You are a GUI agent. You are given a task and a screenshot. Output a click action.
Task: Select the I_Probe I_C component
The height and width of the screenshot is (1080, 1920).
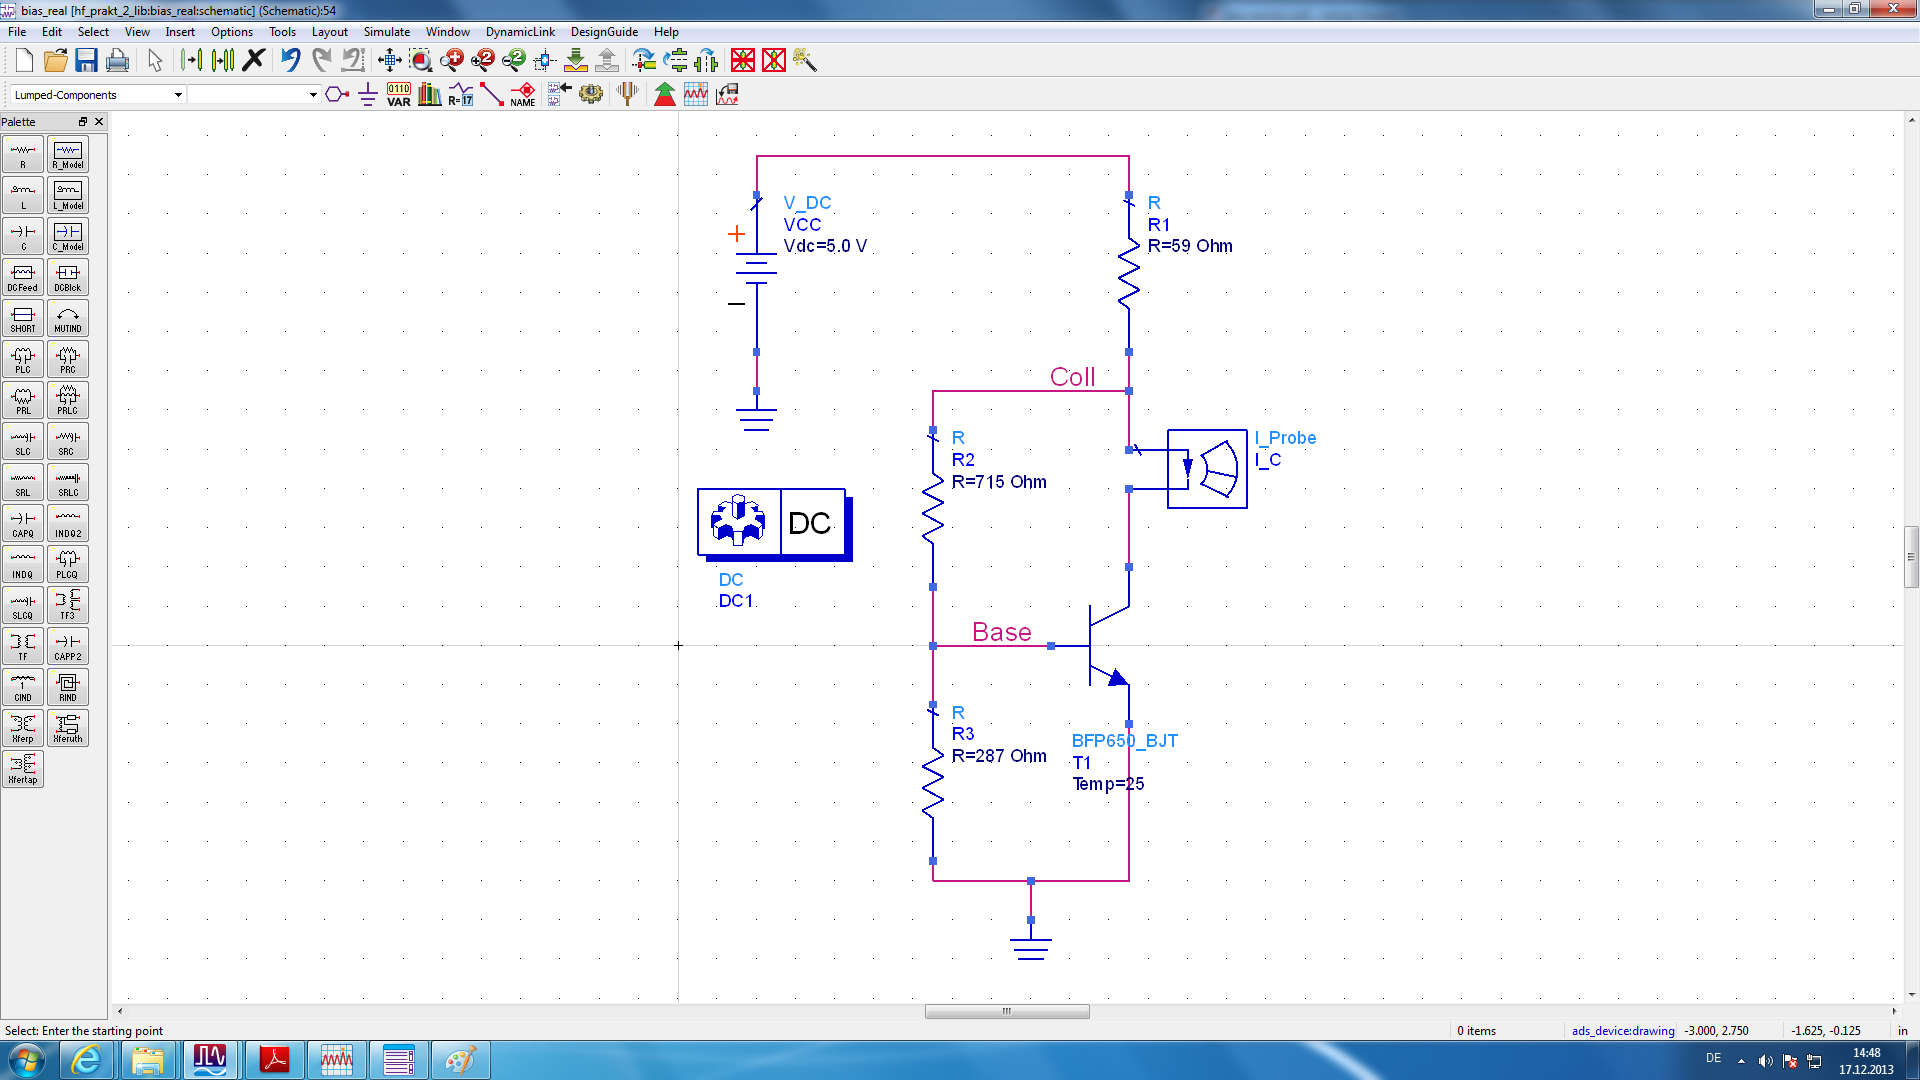(x=1207, y=469)
